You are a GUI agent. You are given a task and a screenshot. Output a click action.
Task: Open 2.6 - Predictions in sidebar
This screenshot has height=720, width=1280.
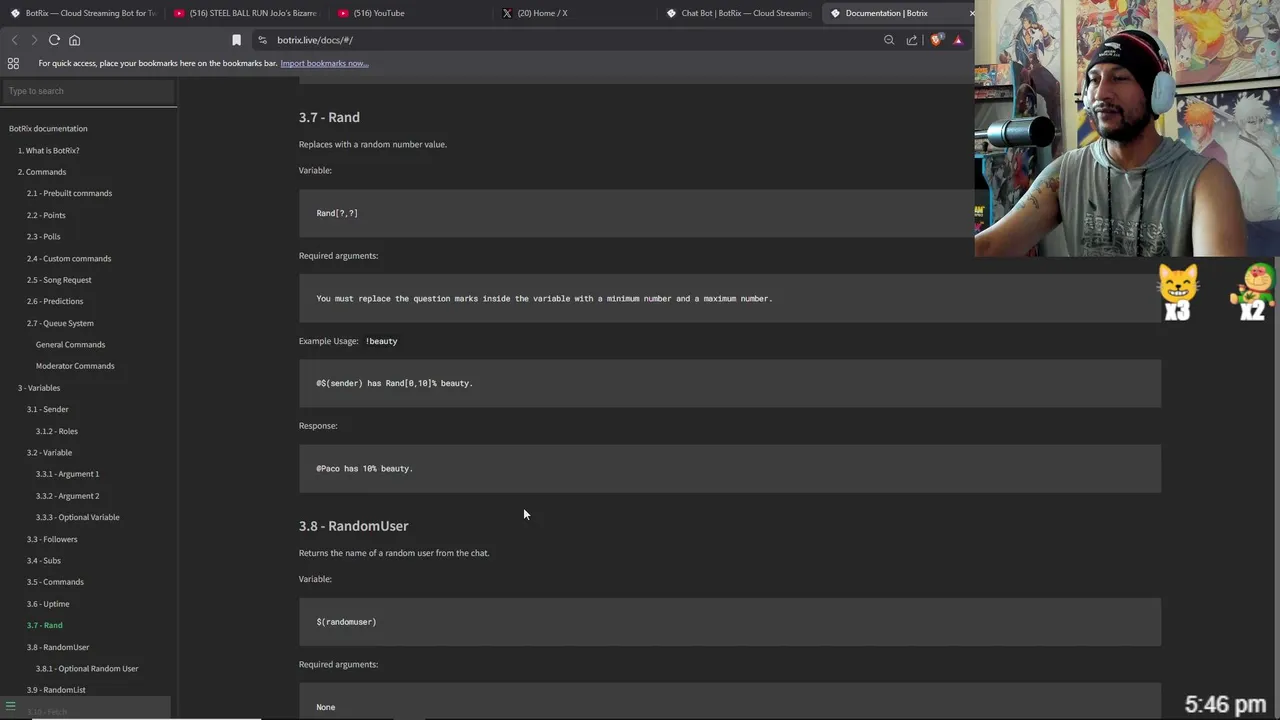55,301
